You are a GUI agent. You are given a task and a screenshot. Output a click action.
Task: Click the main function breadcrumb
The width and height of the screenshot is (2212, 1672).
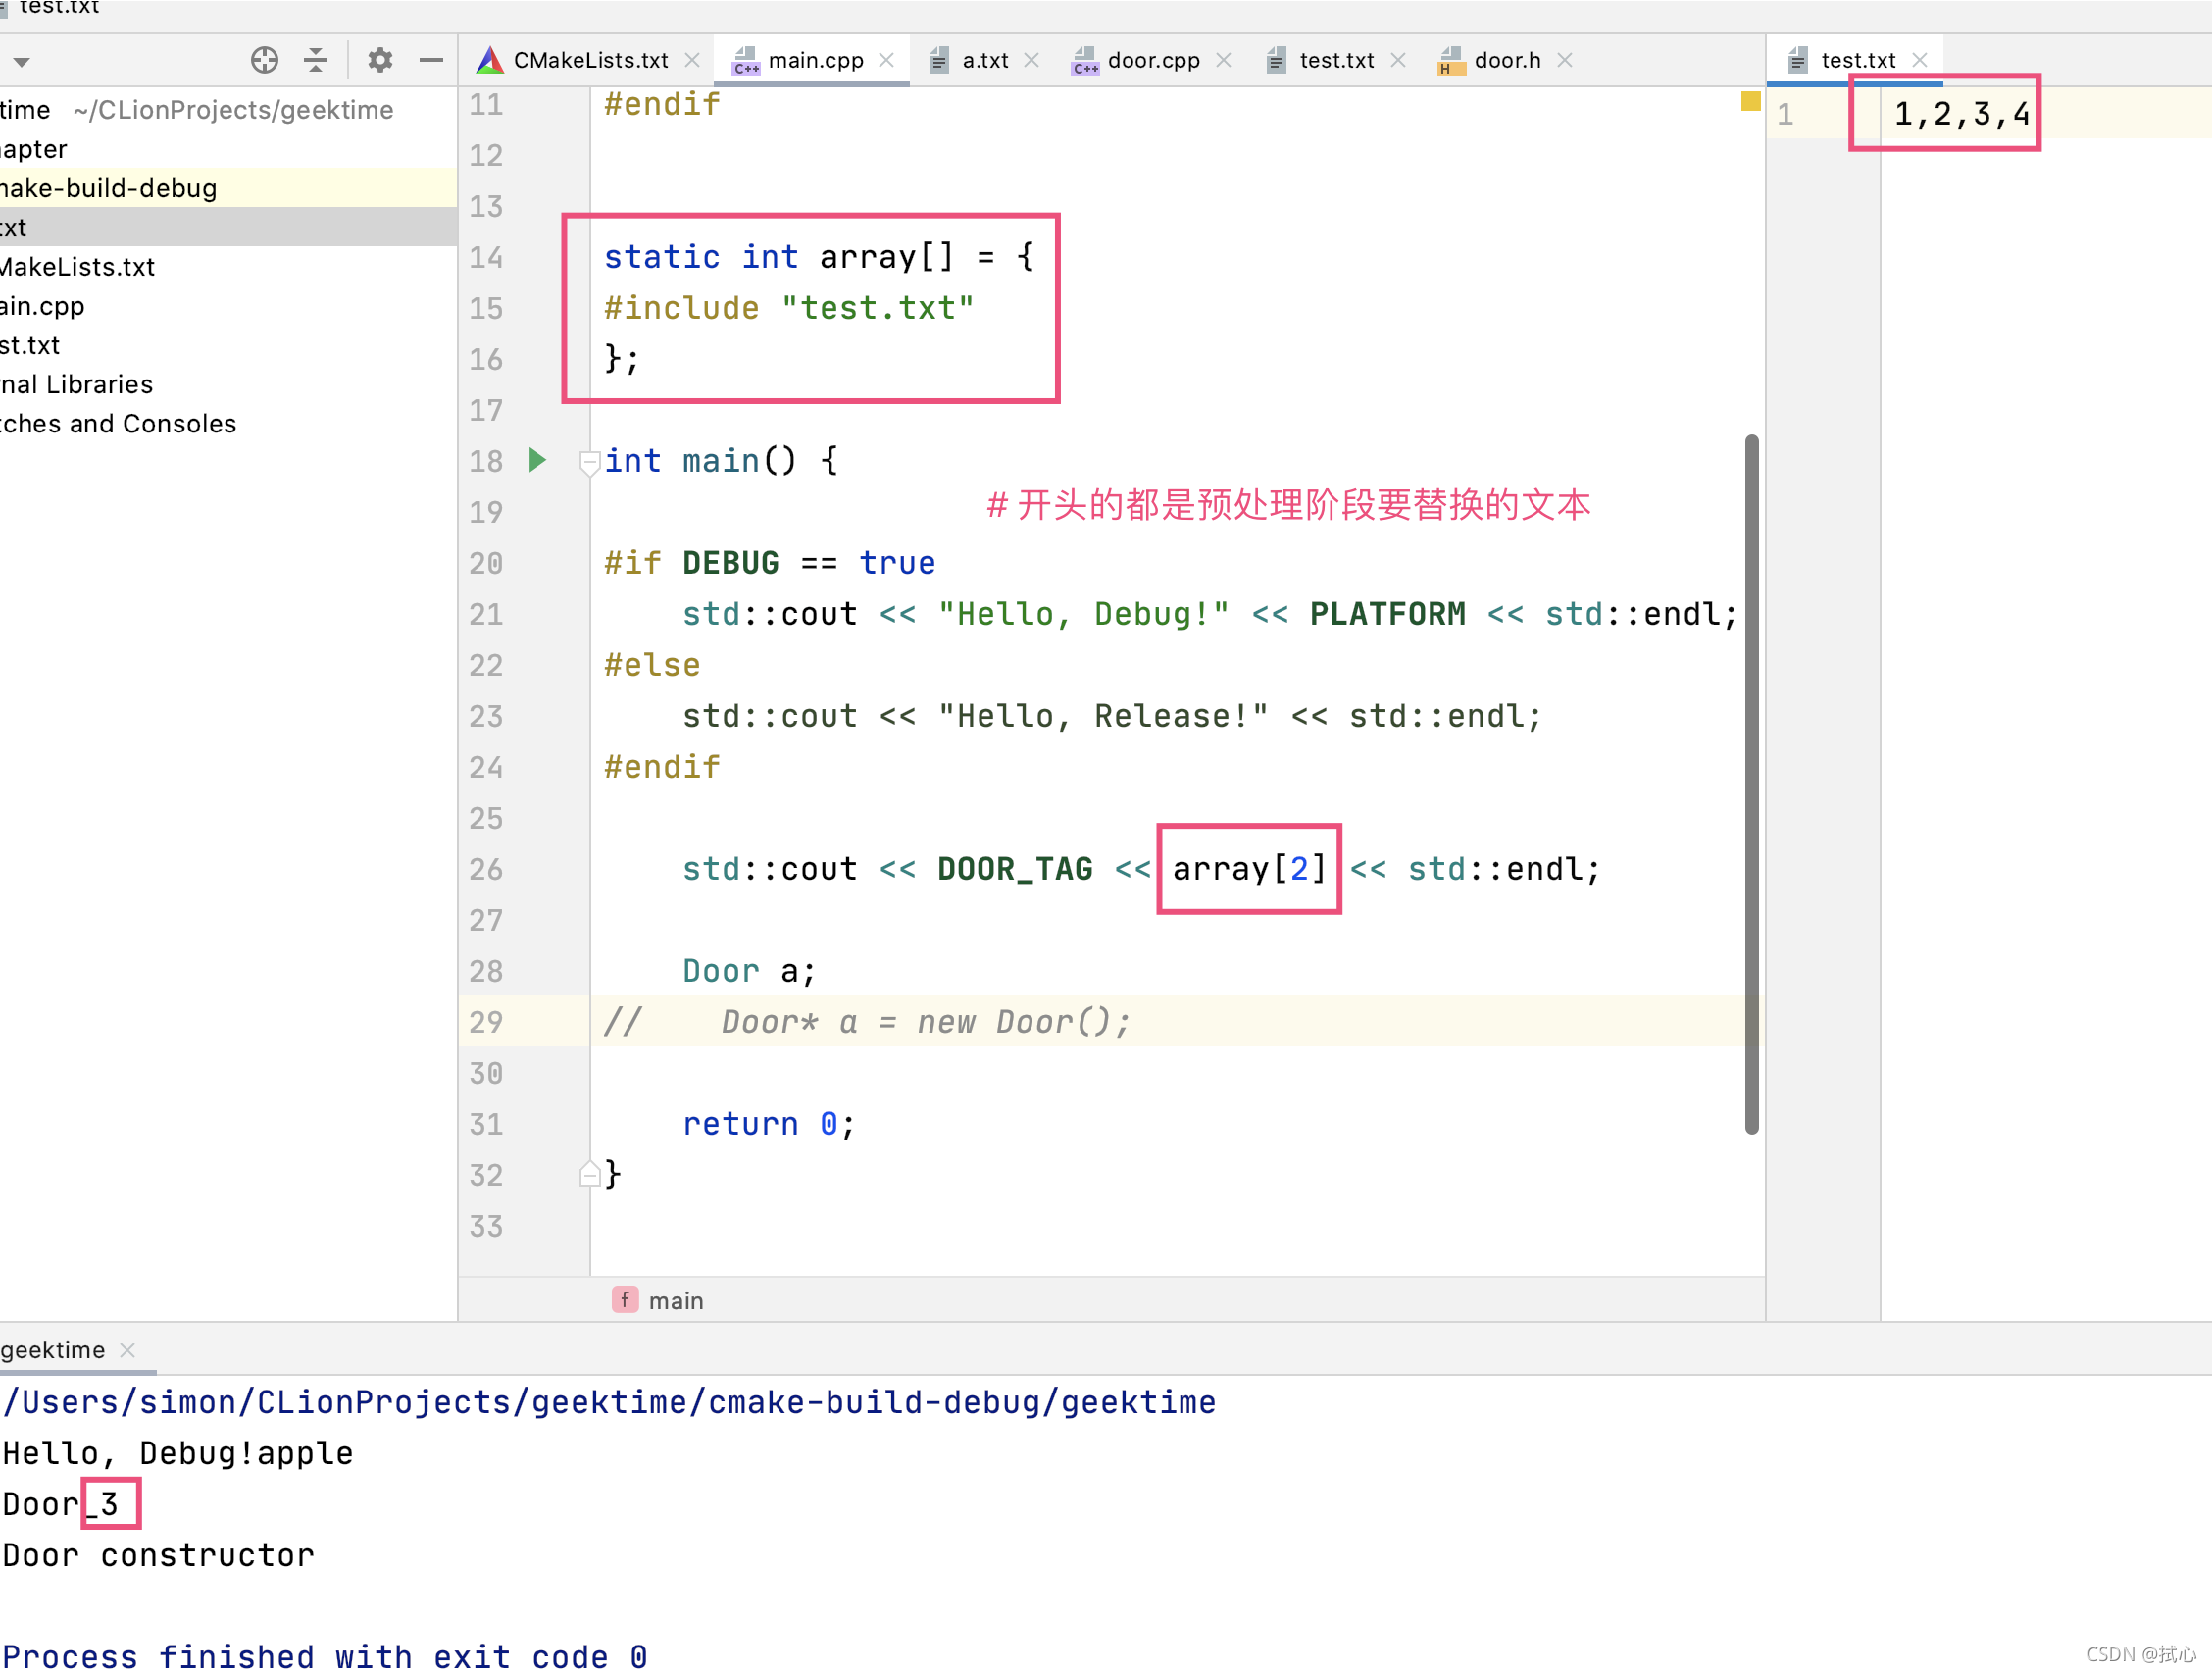pos(658,1300)
